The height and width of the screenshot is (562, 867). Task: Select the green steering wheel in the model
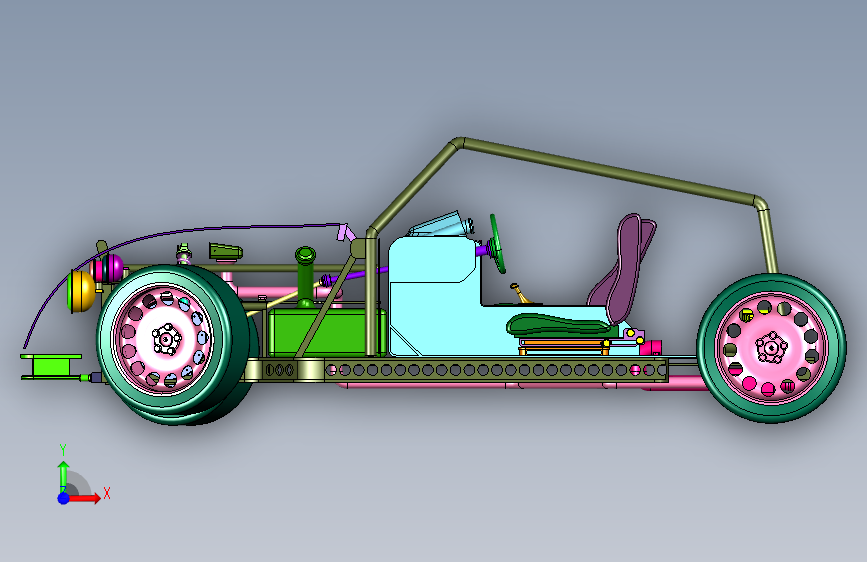pyautogui.click(x=498, y=244)
